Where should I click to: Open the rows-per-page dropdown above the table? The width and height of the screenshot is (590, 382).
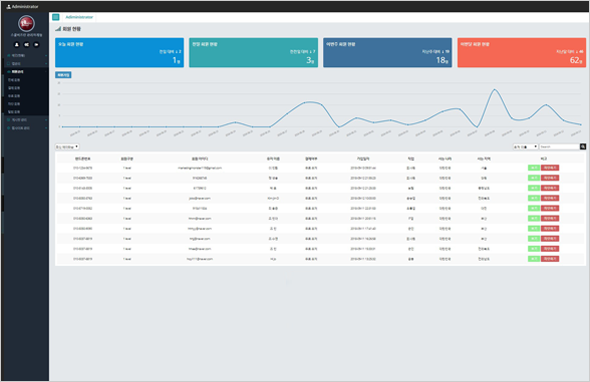click(67, 146)
